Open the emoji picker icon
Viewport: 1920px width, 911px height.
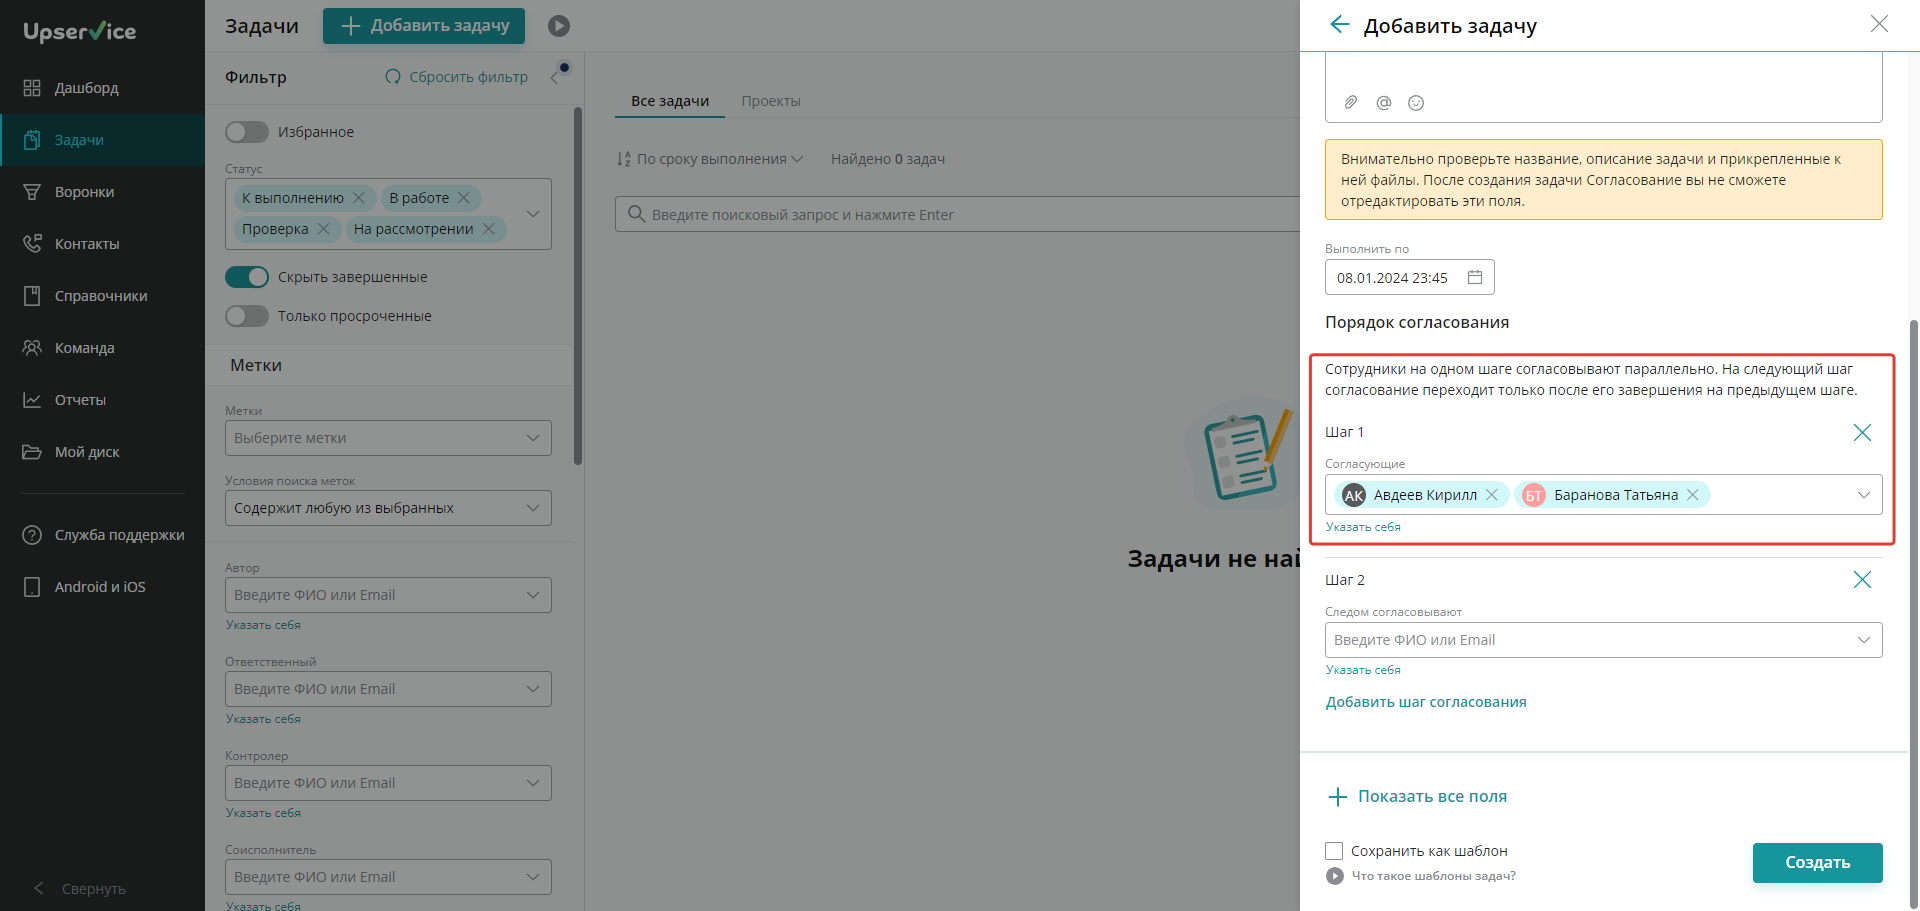pyautogui.click(x=1416, y=102)
